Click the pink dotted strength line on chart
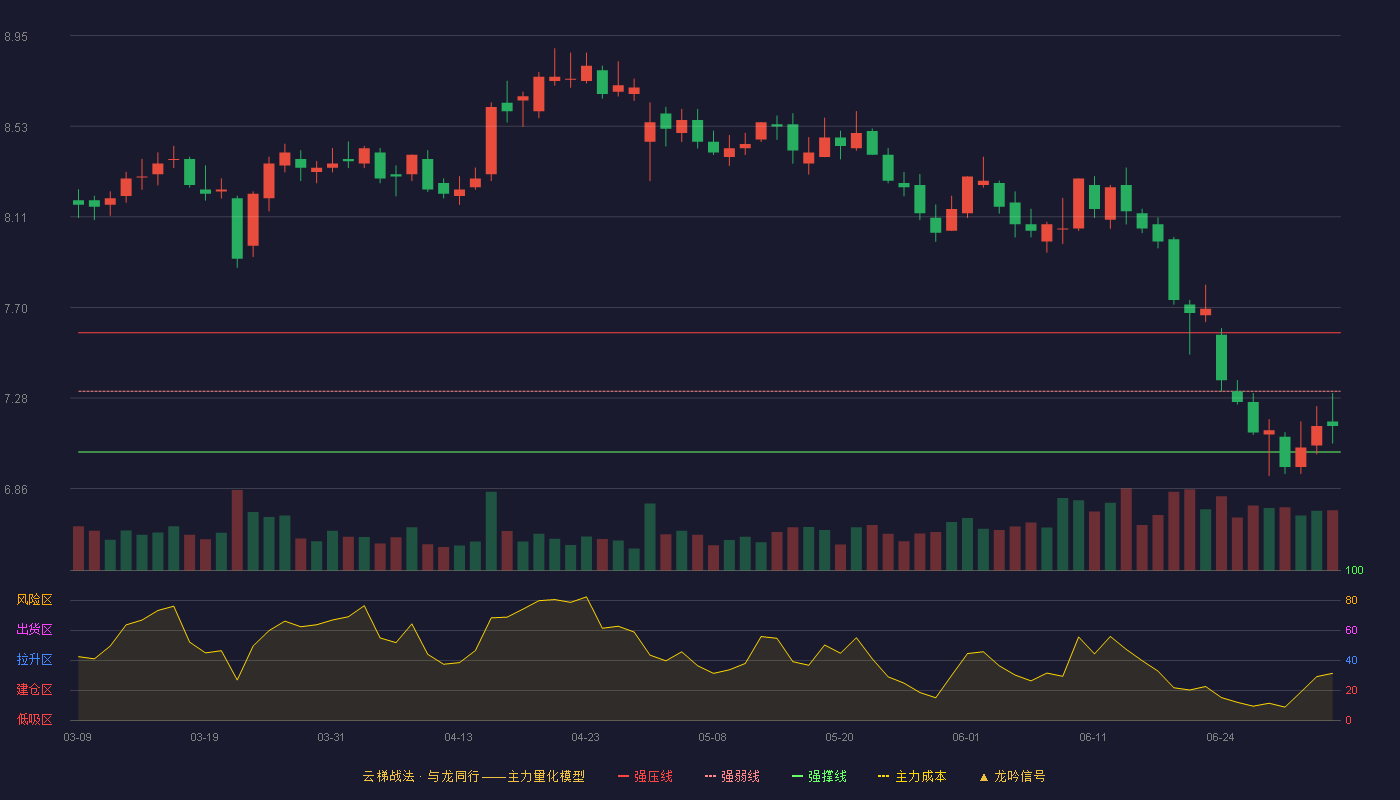Viewport: 1400px width, 800px height. [x=709, y=391]
